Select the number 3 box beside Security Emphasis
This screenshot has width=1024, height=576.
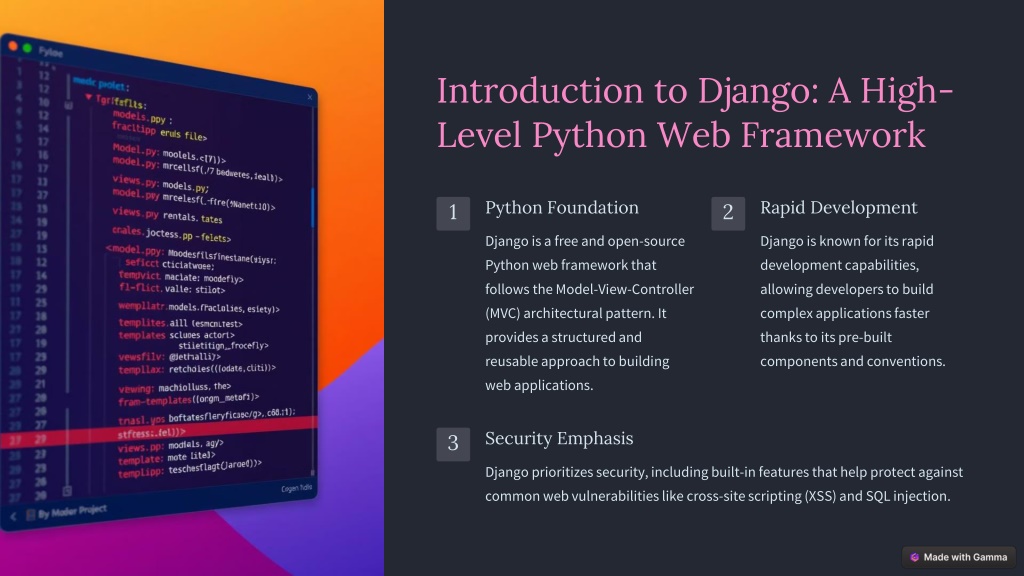click(453, 444)
